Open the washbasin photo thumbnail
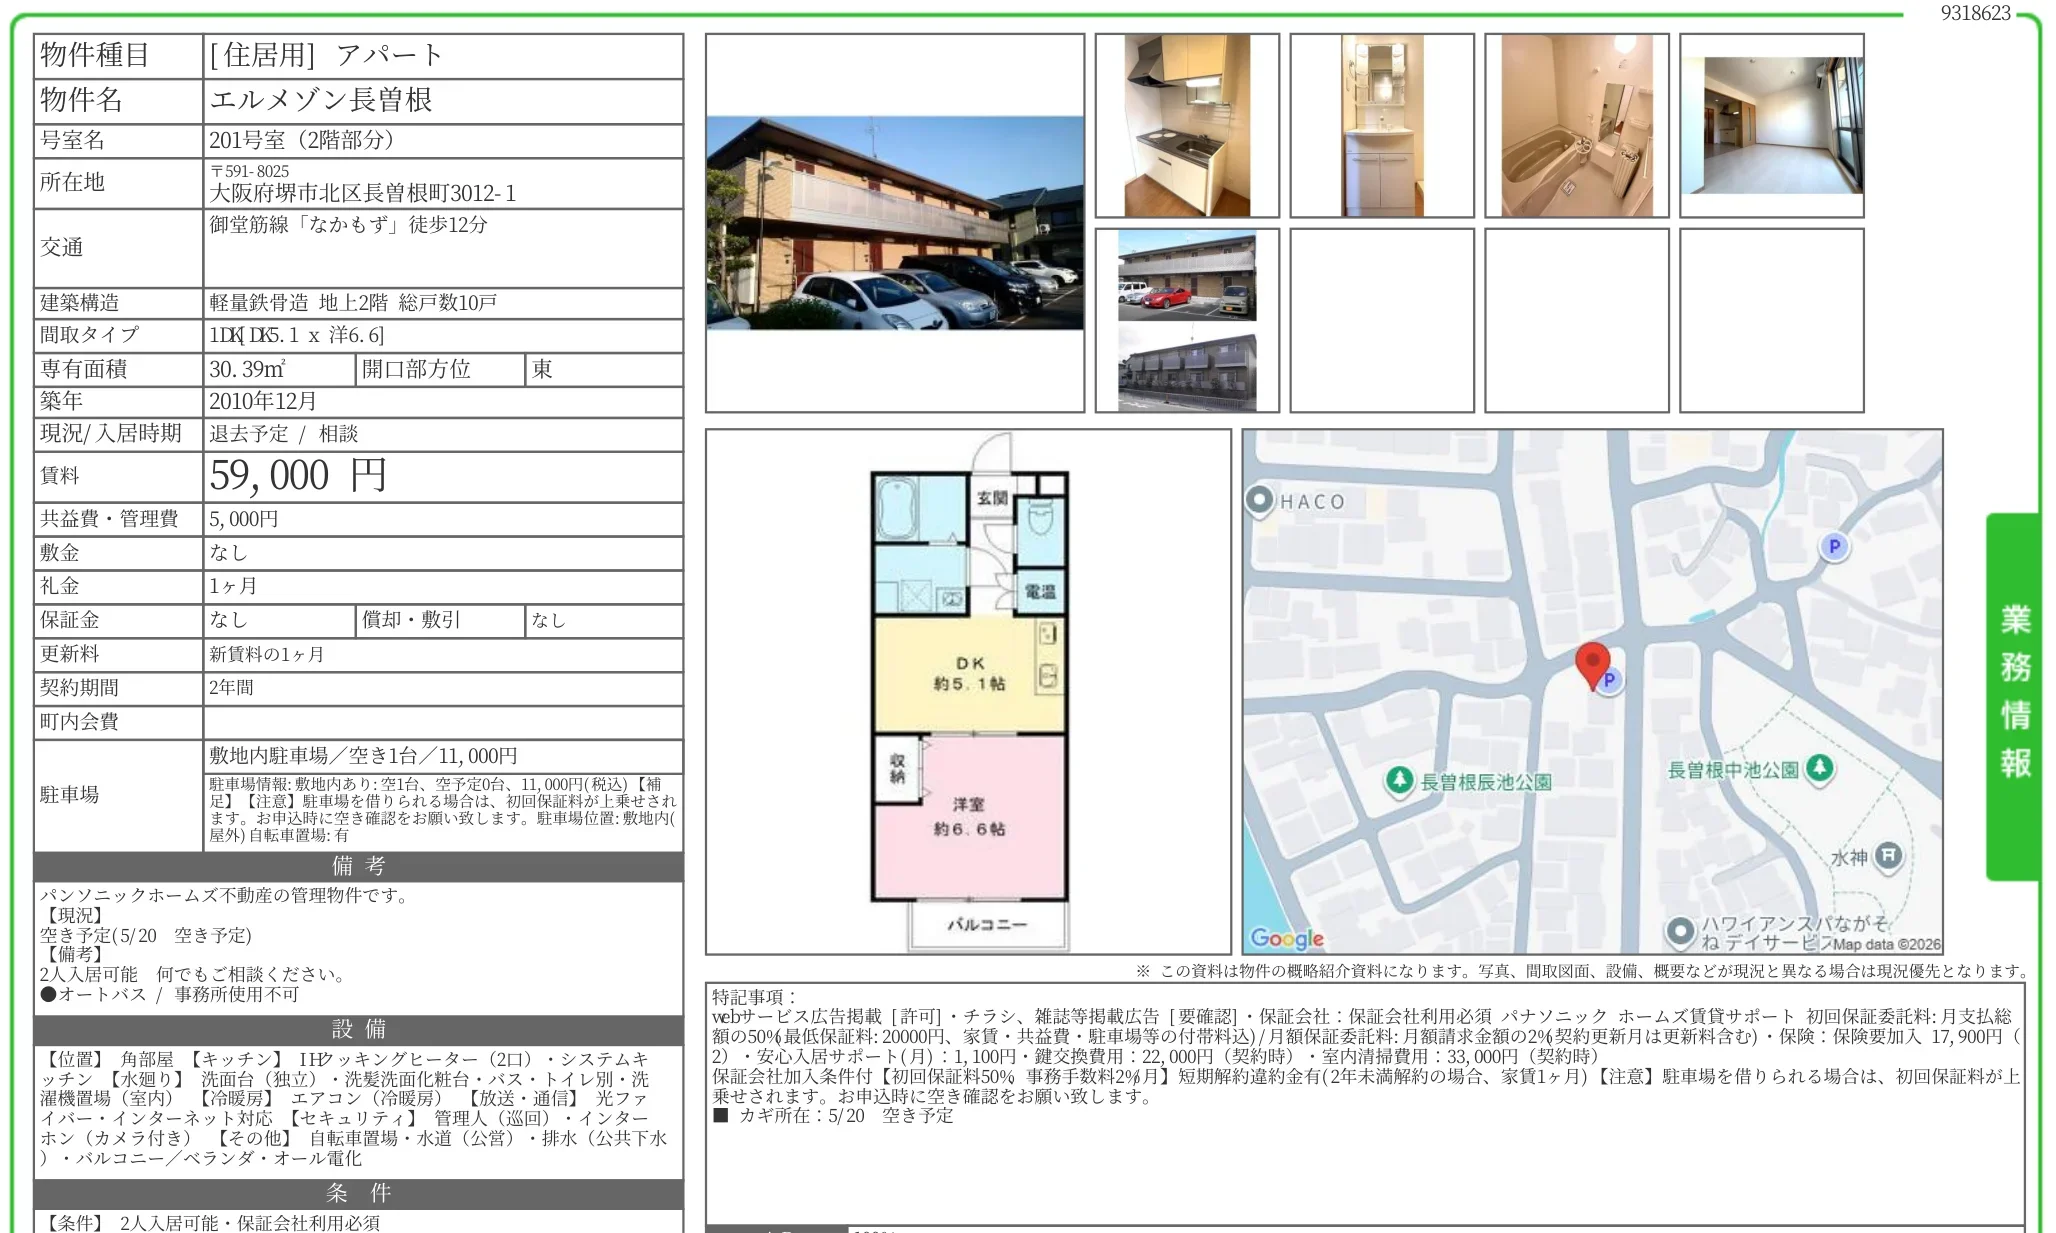The image size is (2056, 1233). click(x=1382, y=126)
